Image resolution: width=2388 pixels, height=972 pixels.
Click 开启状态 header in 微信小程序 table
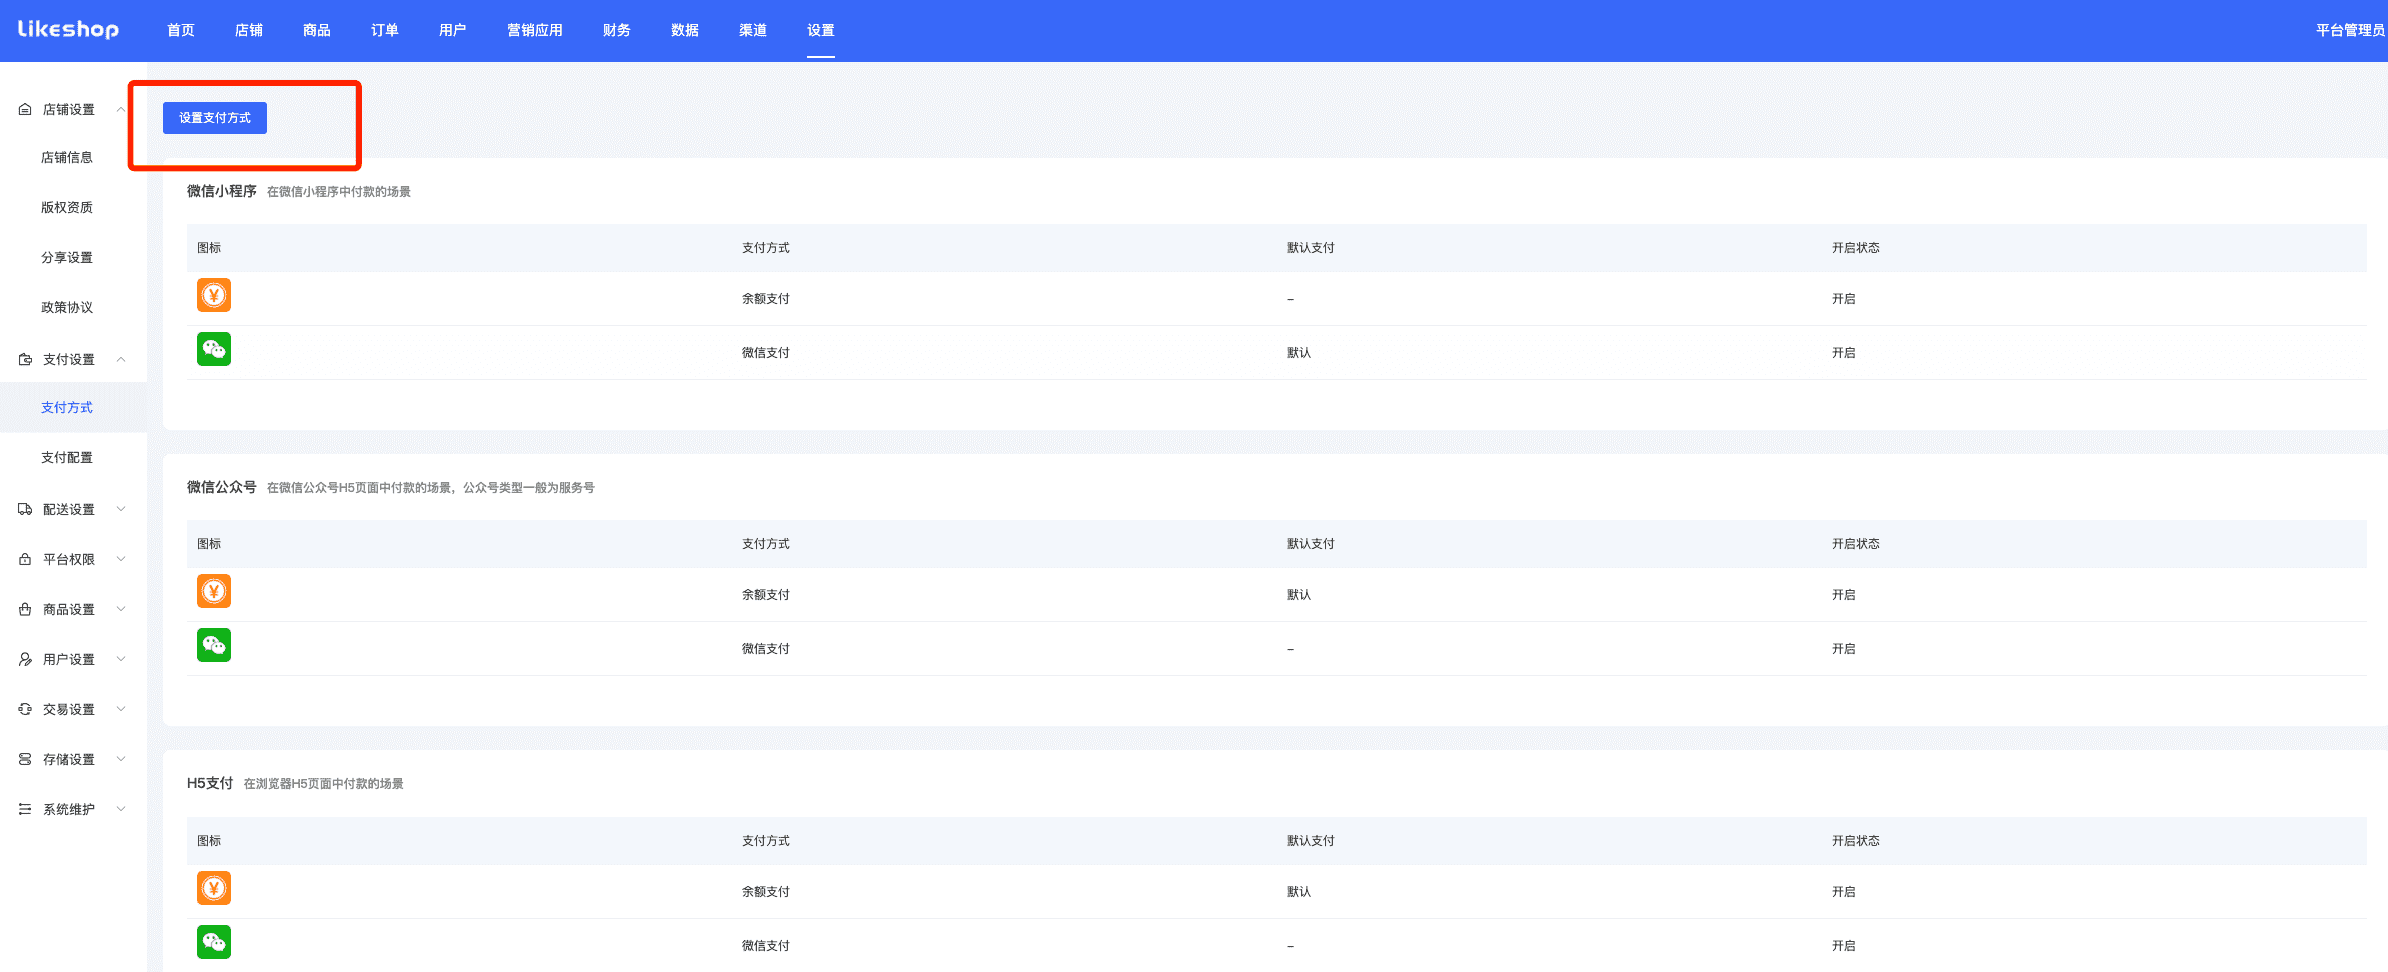[x=1856, y=247]
